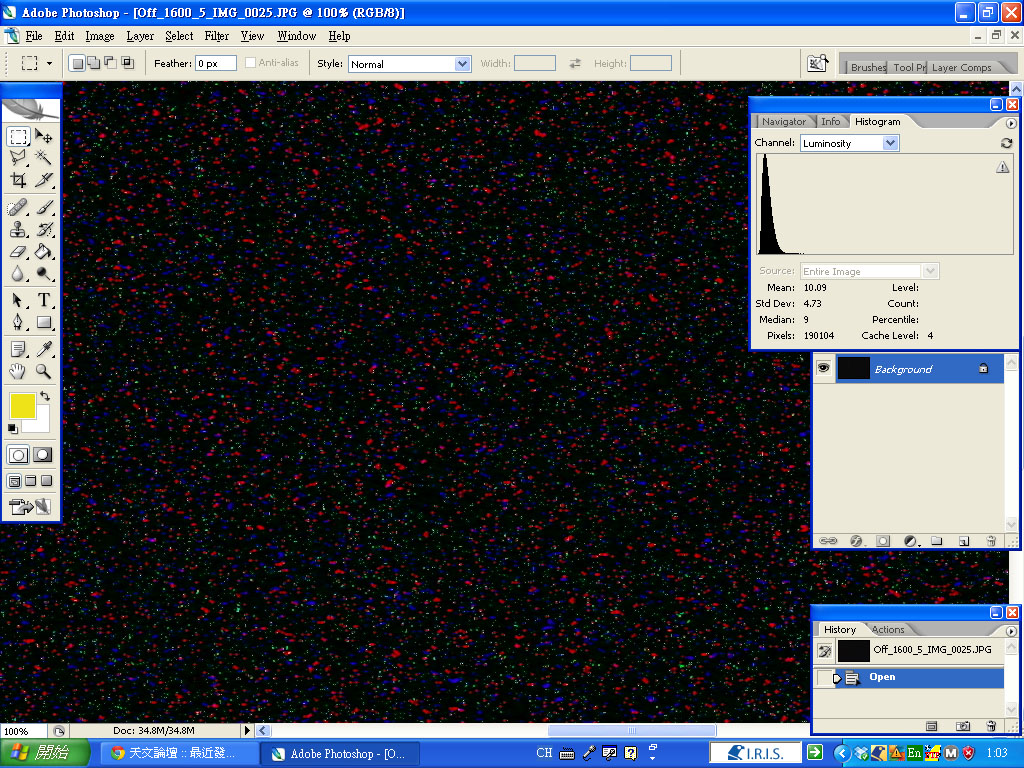Screen dimensions: 1024x768
Task: Select the Open history state
Action: tap(881, 677)
